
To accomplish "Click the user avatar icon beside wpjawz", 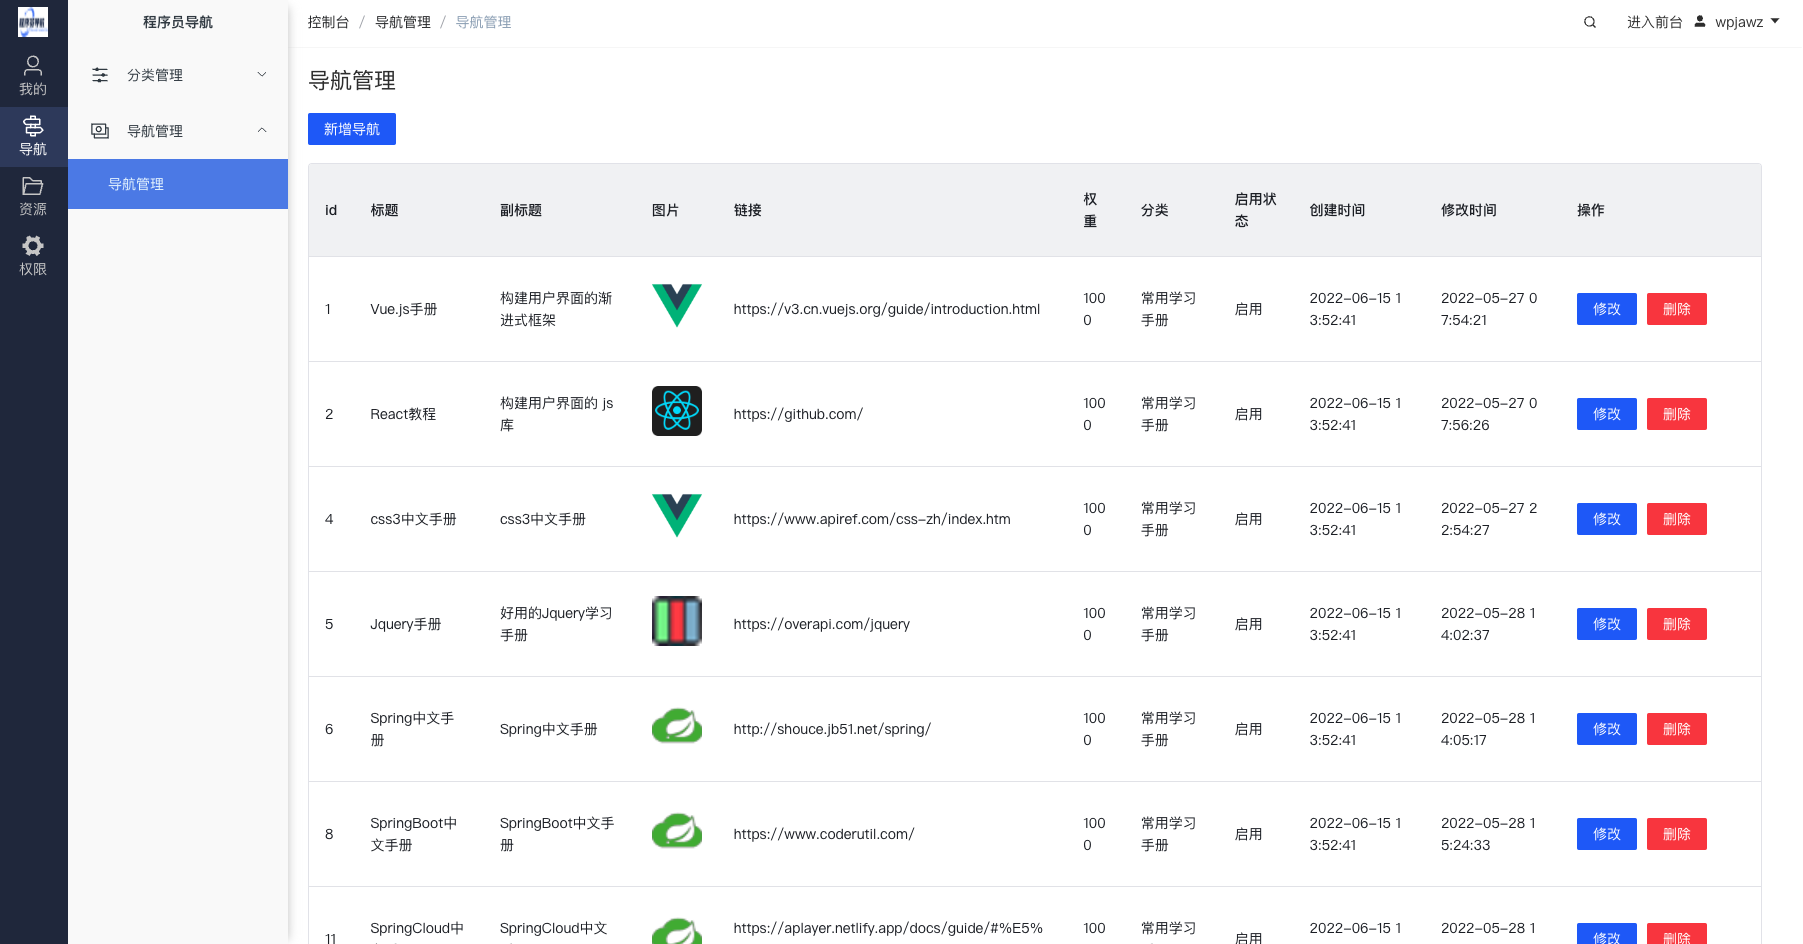I will tap(1700, 21).
